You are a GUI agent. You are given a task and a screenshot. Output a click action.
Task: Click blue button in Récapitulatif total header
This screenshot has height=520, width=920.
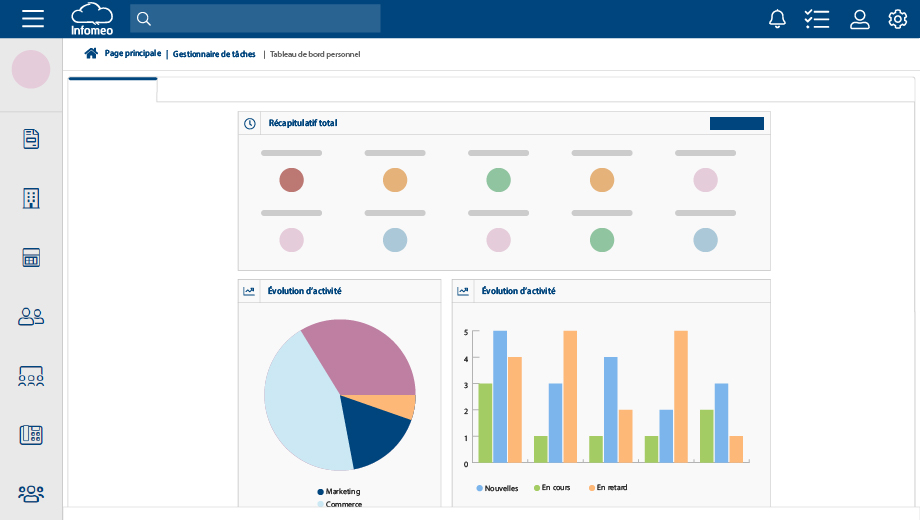736,123
